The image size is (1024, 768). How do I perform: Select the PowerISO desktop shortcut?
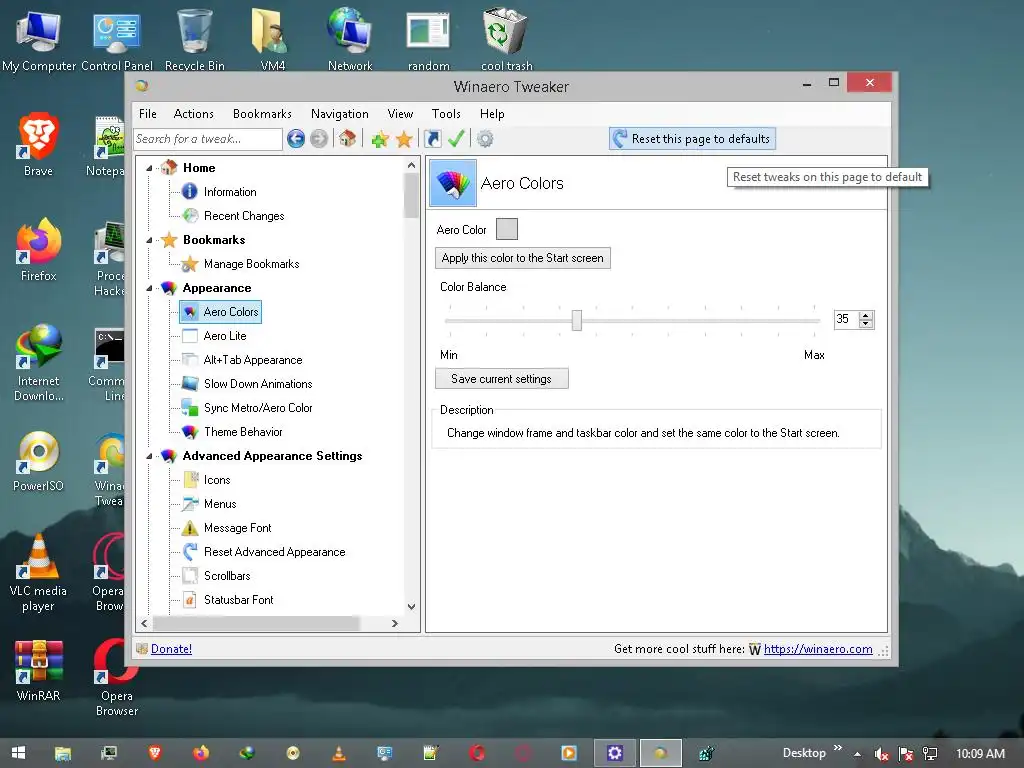[x=39, y=462]
